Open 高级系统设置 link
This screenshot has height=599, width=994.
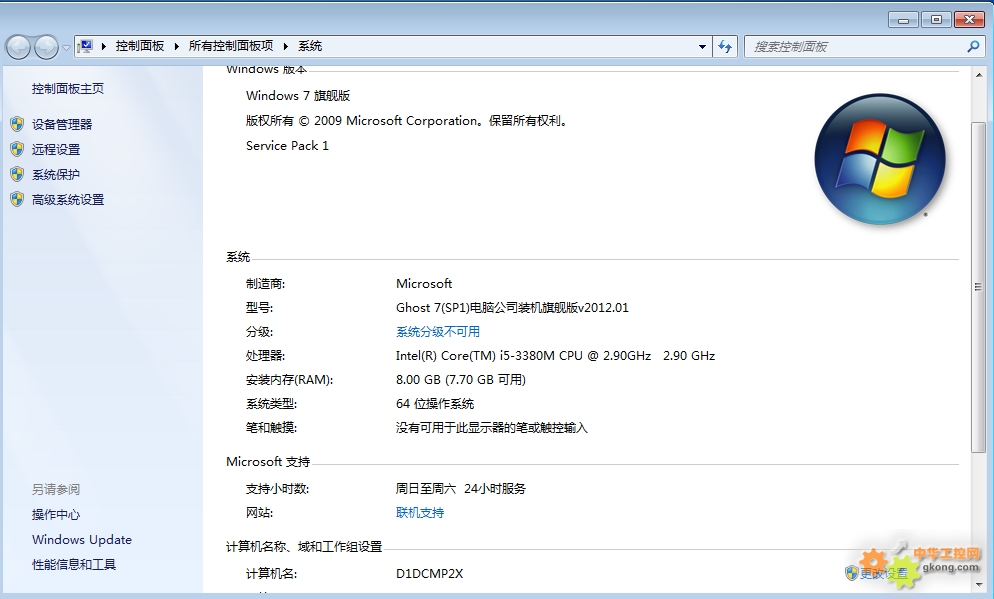[68, 200]
